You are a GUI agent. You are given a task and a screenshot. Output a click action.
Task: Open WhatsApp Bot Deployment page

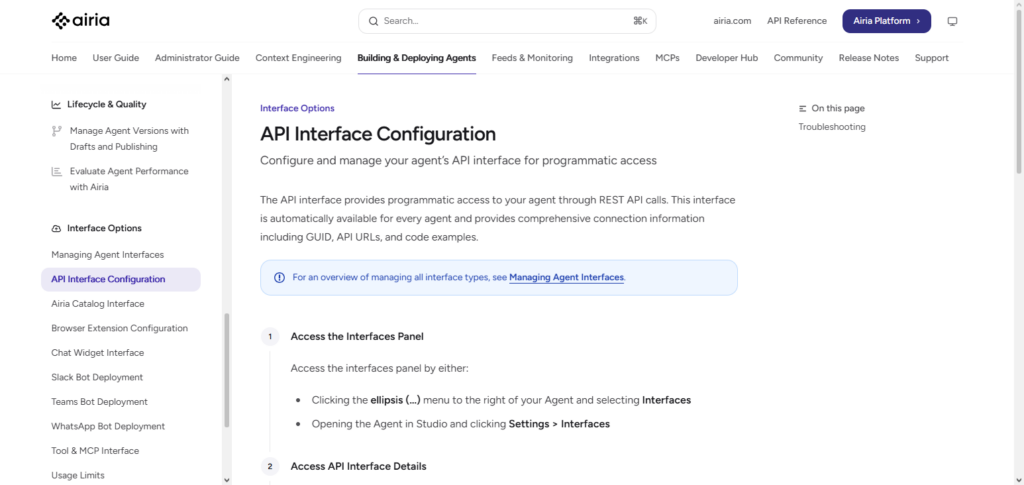[108, 426]
